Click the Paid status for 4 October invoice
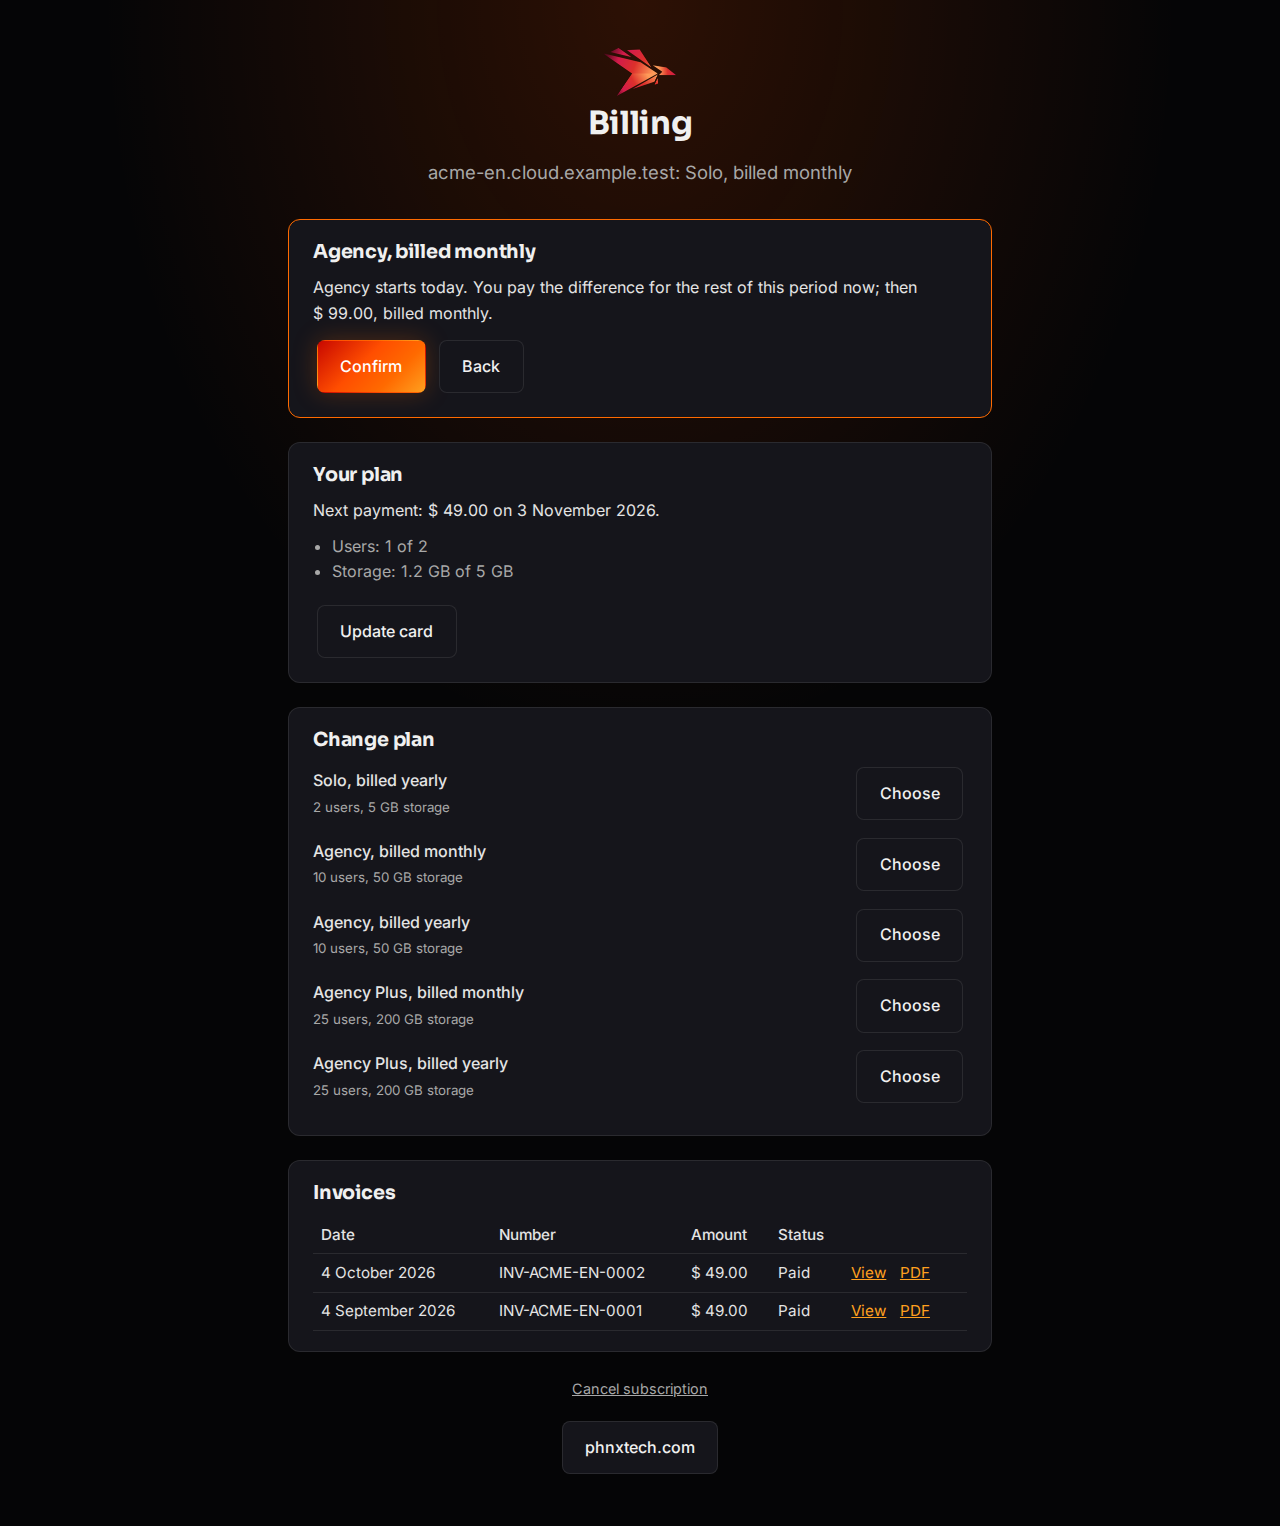The image size is (1280, 1526). [x=794, y=1272]
